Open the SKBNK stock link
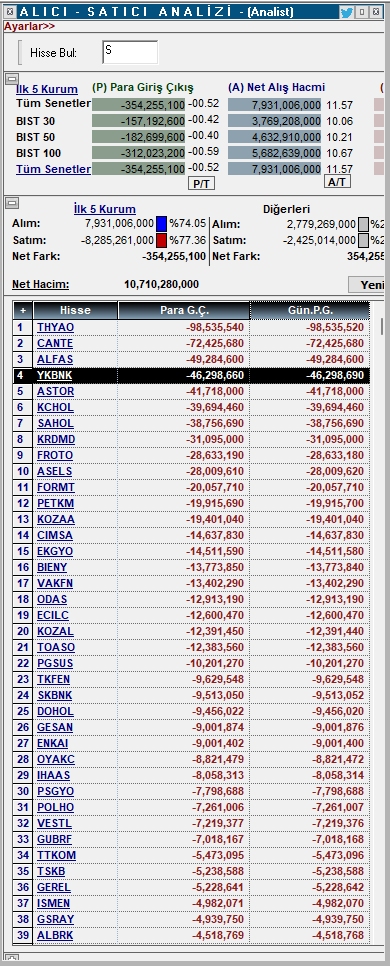 55,696
